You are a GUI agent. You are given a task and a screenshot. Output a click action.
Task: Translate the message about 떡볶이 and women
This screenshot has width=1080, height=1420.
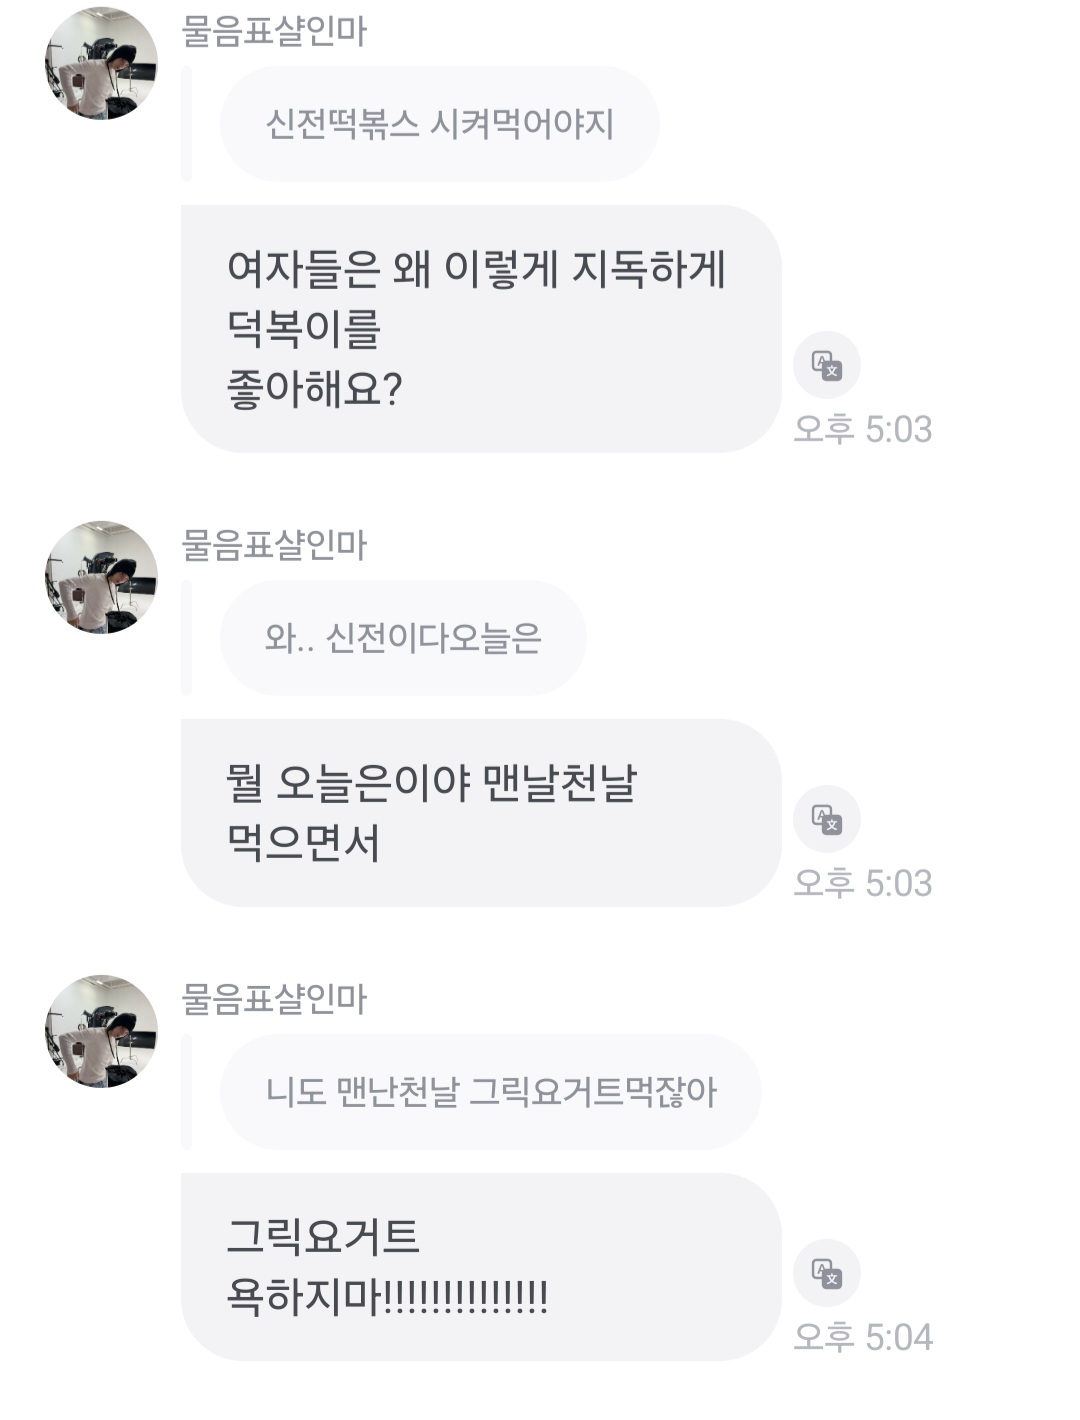coord(826,365)
